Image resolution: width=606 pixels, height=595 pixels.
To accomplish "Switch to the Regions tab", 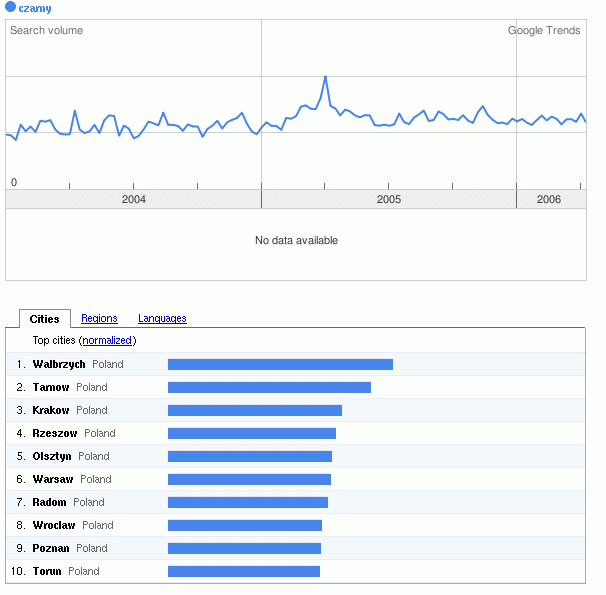I will [99, 319].
